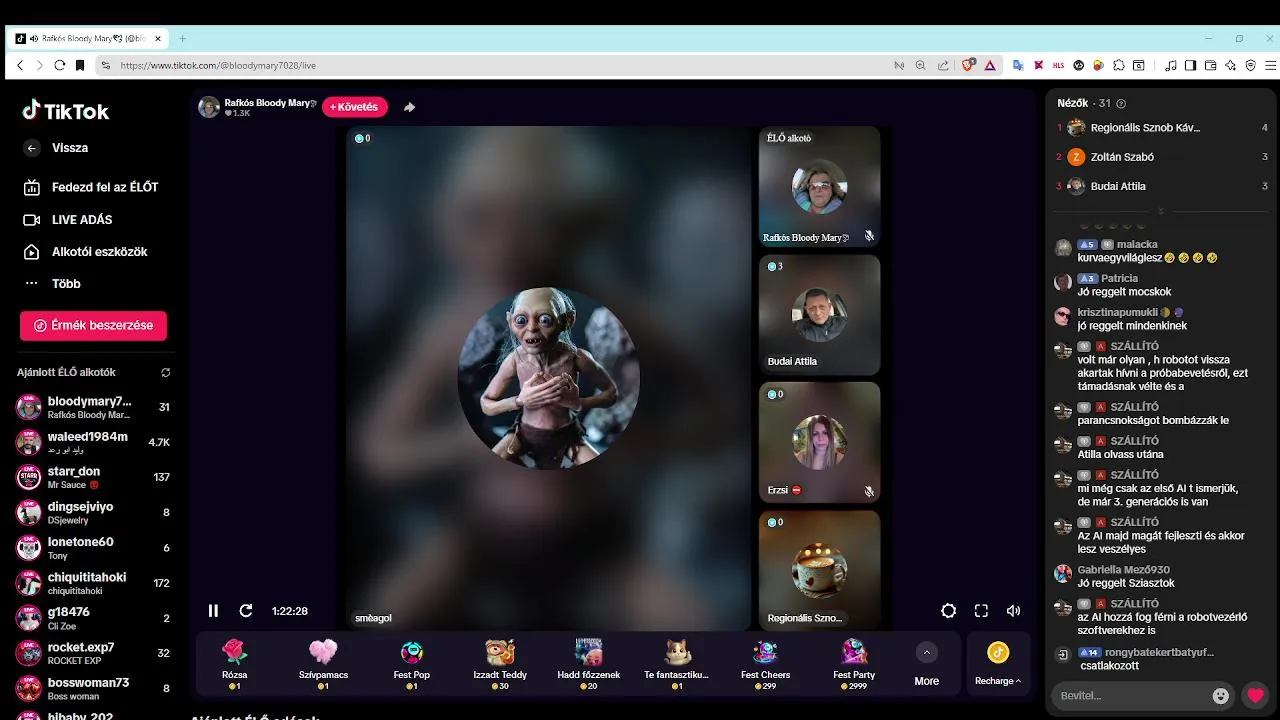The height and width of the screenshot is (720, 1280).
Task: Send the Izzadt Teddy gift
Action: pyautogui.click(x=500, y=664)
